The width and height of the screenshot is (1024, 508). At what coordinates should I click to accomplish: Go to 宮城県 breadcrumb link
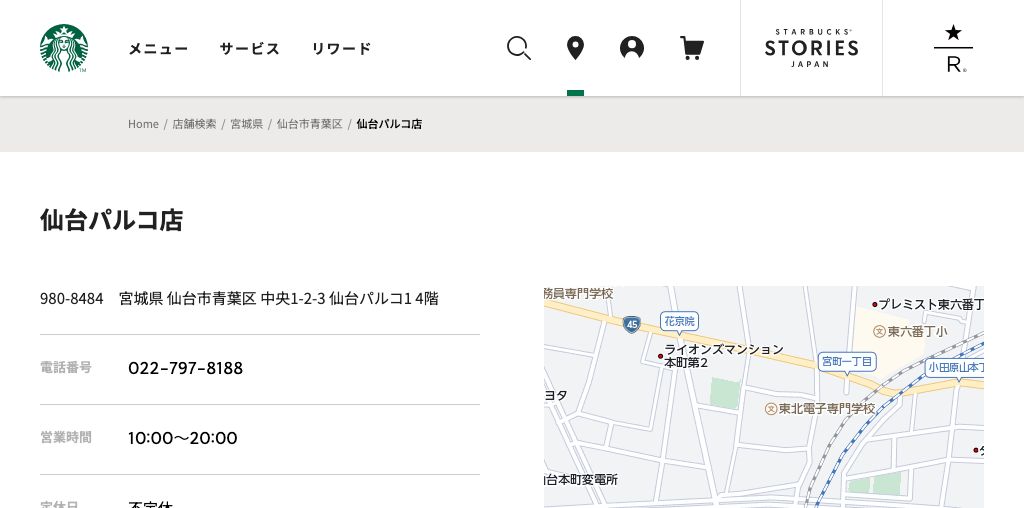pyautogui.click(x=246, y=124)
